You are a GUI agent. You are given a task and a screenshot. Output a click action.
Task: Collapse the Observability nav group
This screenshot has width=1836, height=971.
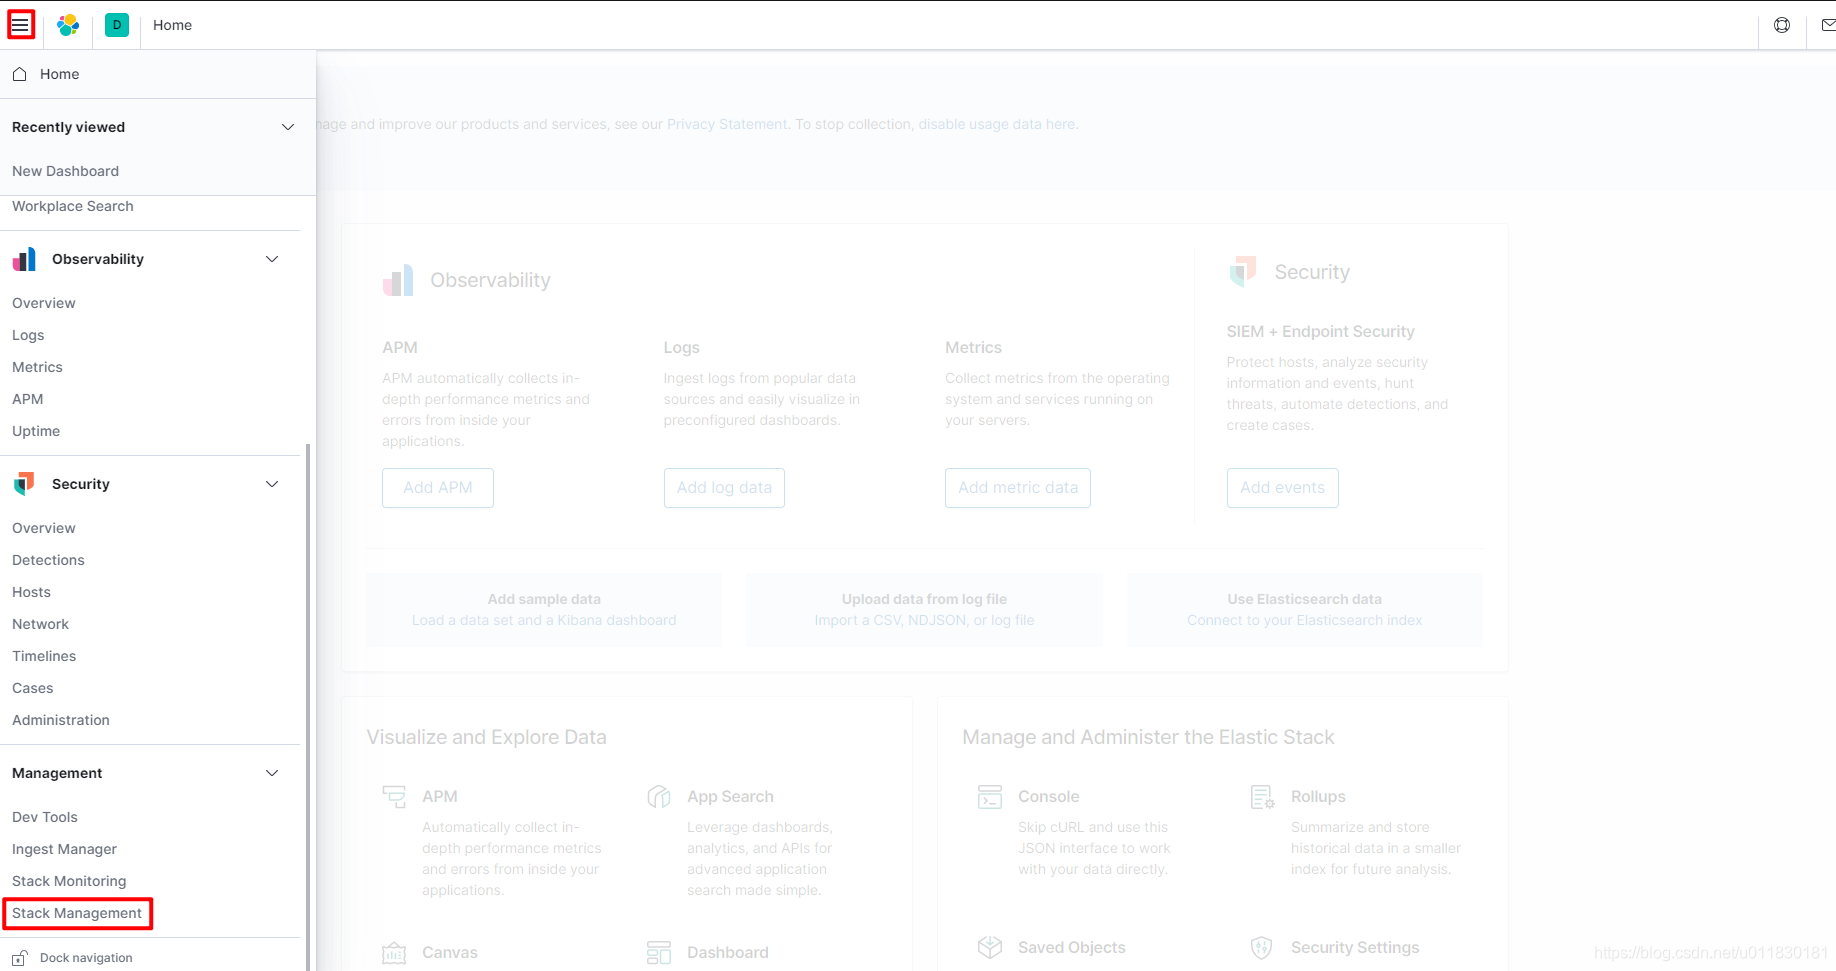[272, 259]
